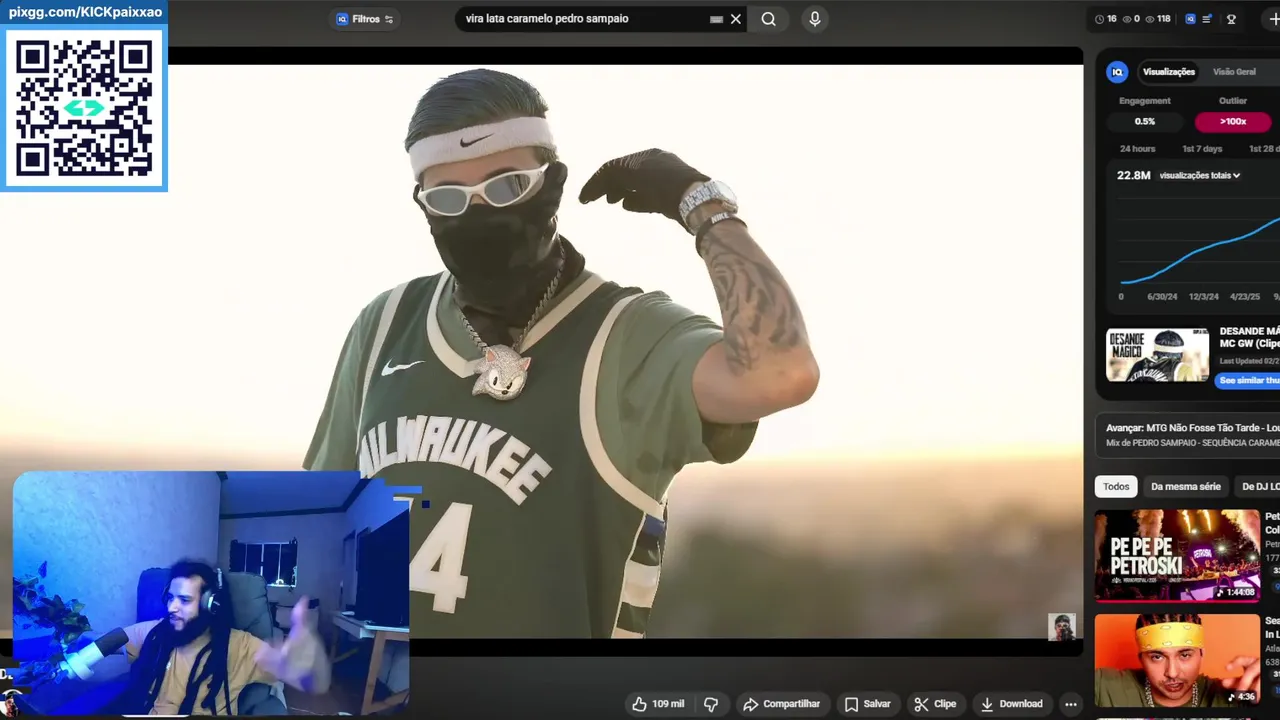This screenshot has height=720, width=1280.
Task: Click the >100x outlier badge
Action: tap(1233, 121)
